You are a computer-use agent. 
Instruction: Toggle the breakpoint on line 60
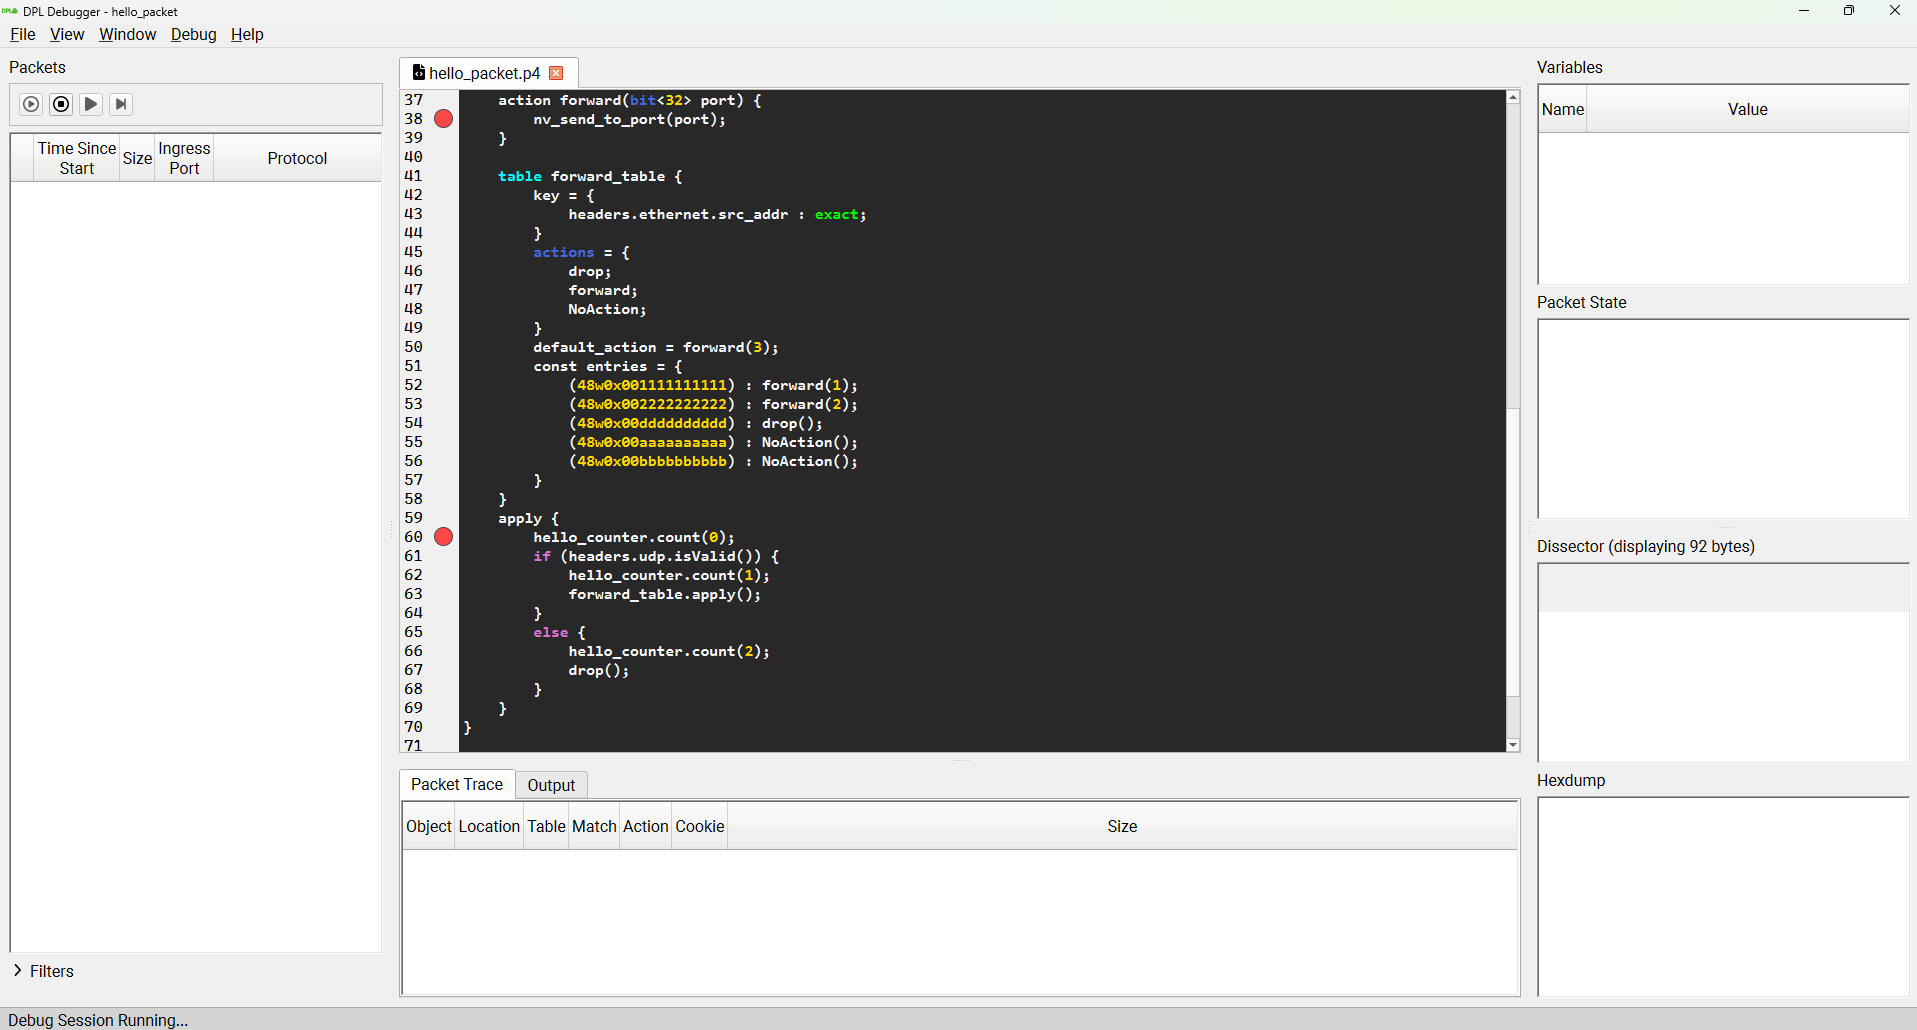coord(444,537)
